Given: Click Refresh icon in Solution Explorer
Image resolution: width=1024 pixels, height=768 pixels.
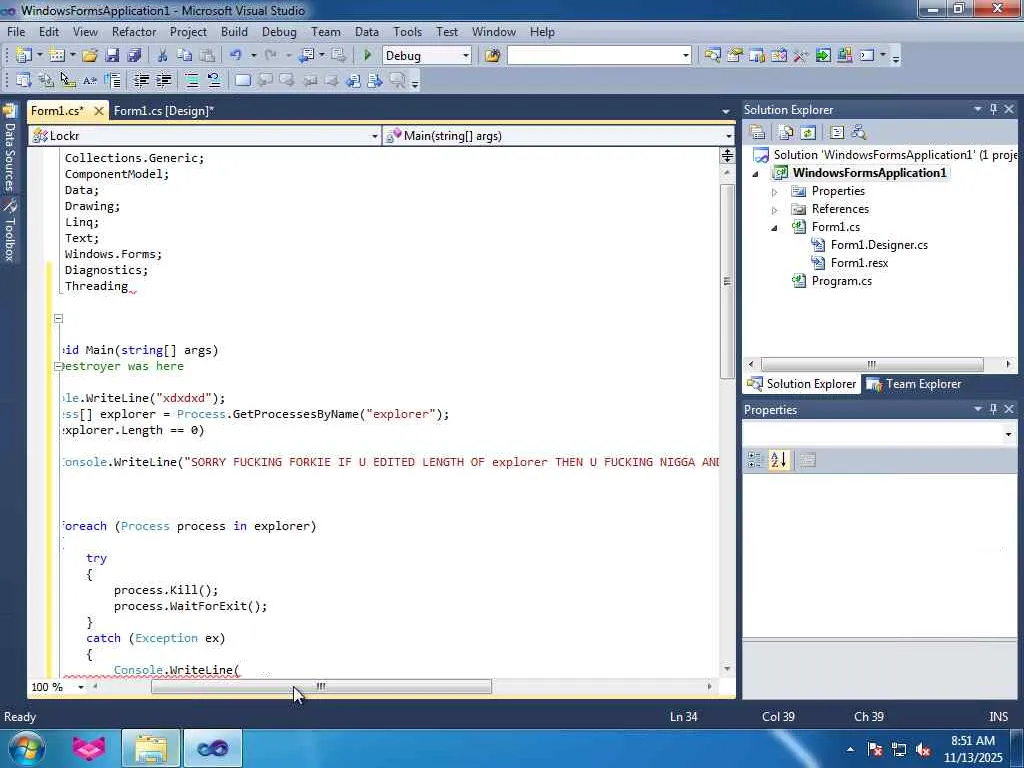Looking at the screenshot, I should coord(808,133).
